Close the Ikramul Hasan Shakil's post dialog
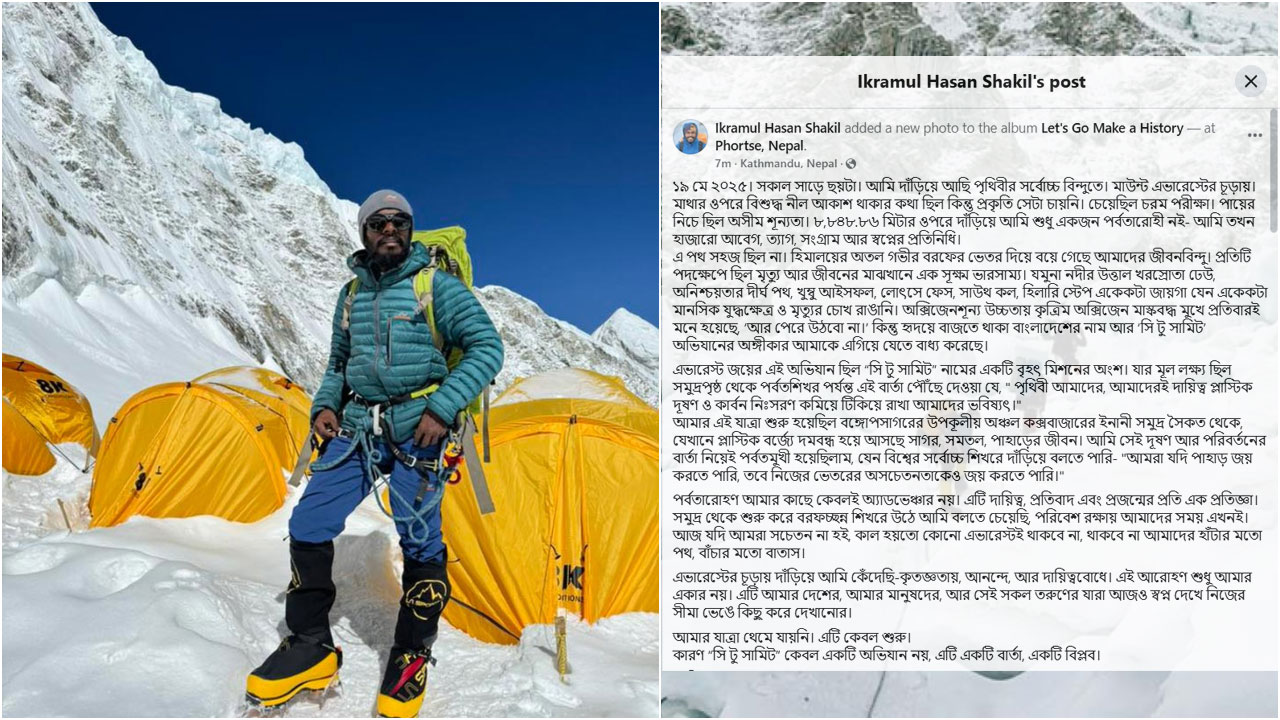Screen dimensions: 1280x720 tap(1250, 81)
